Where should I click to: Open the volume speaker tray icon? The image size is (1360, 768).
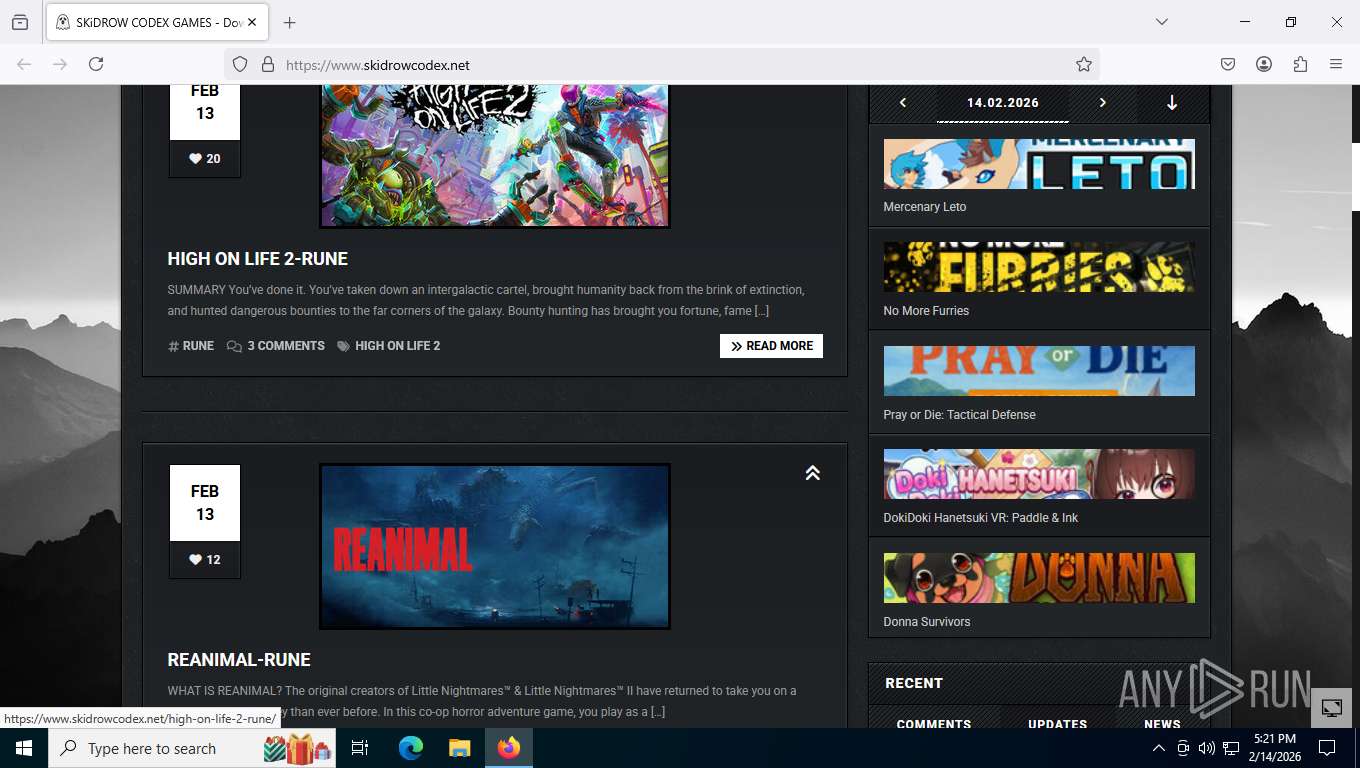pyautogui.click(x=1207, y=748)
